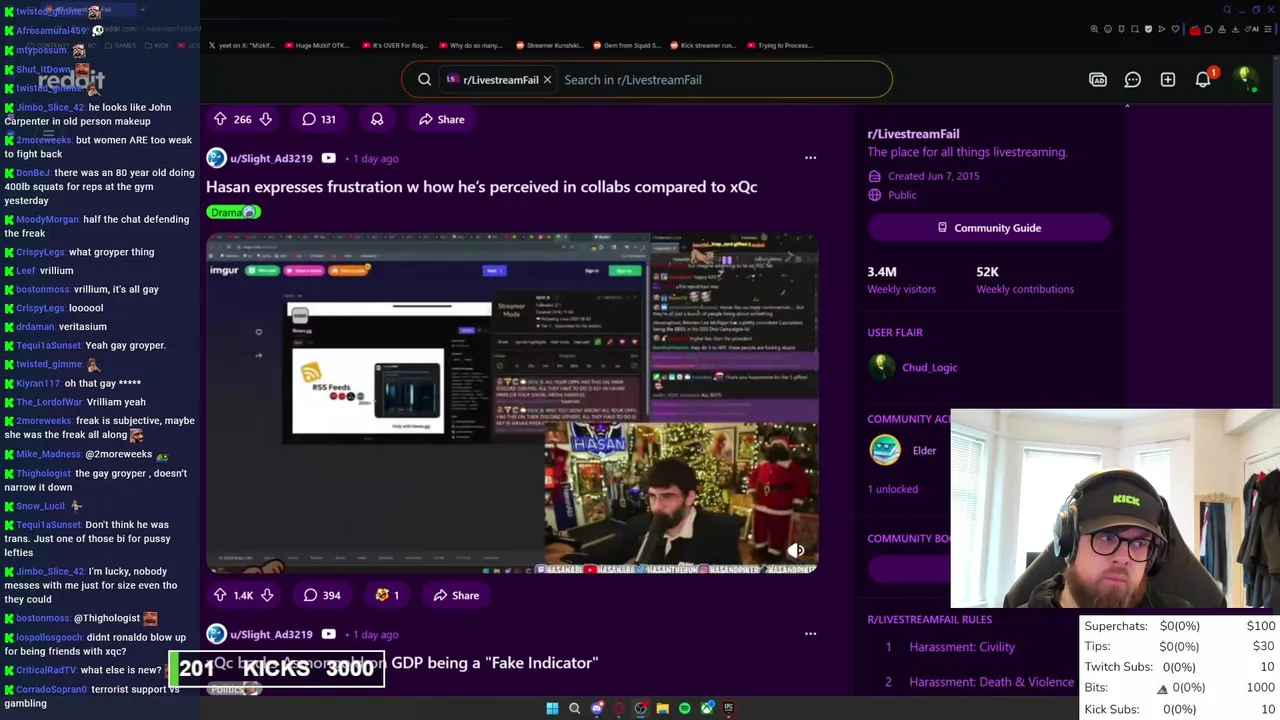
Task: Switch to the Why do so many tab
Action: 470,45
